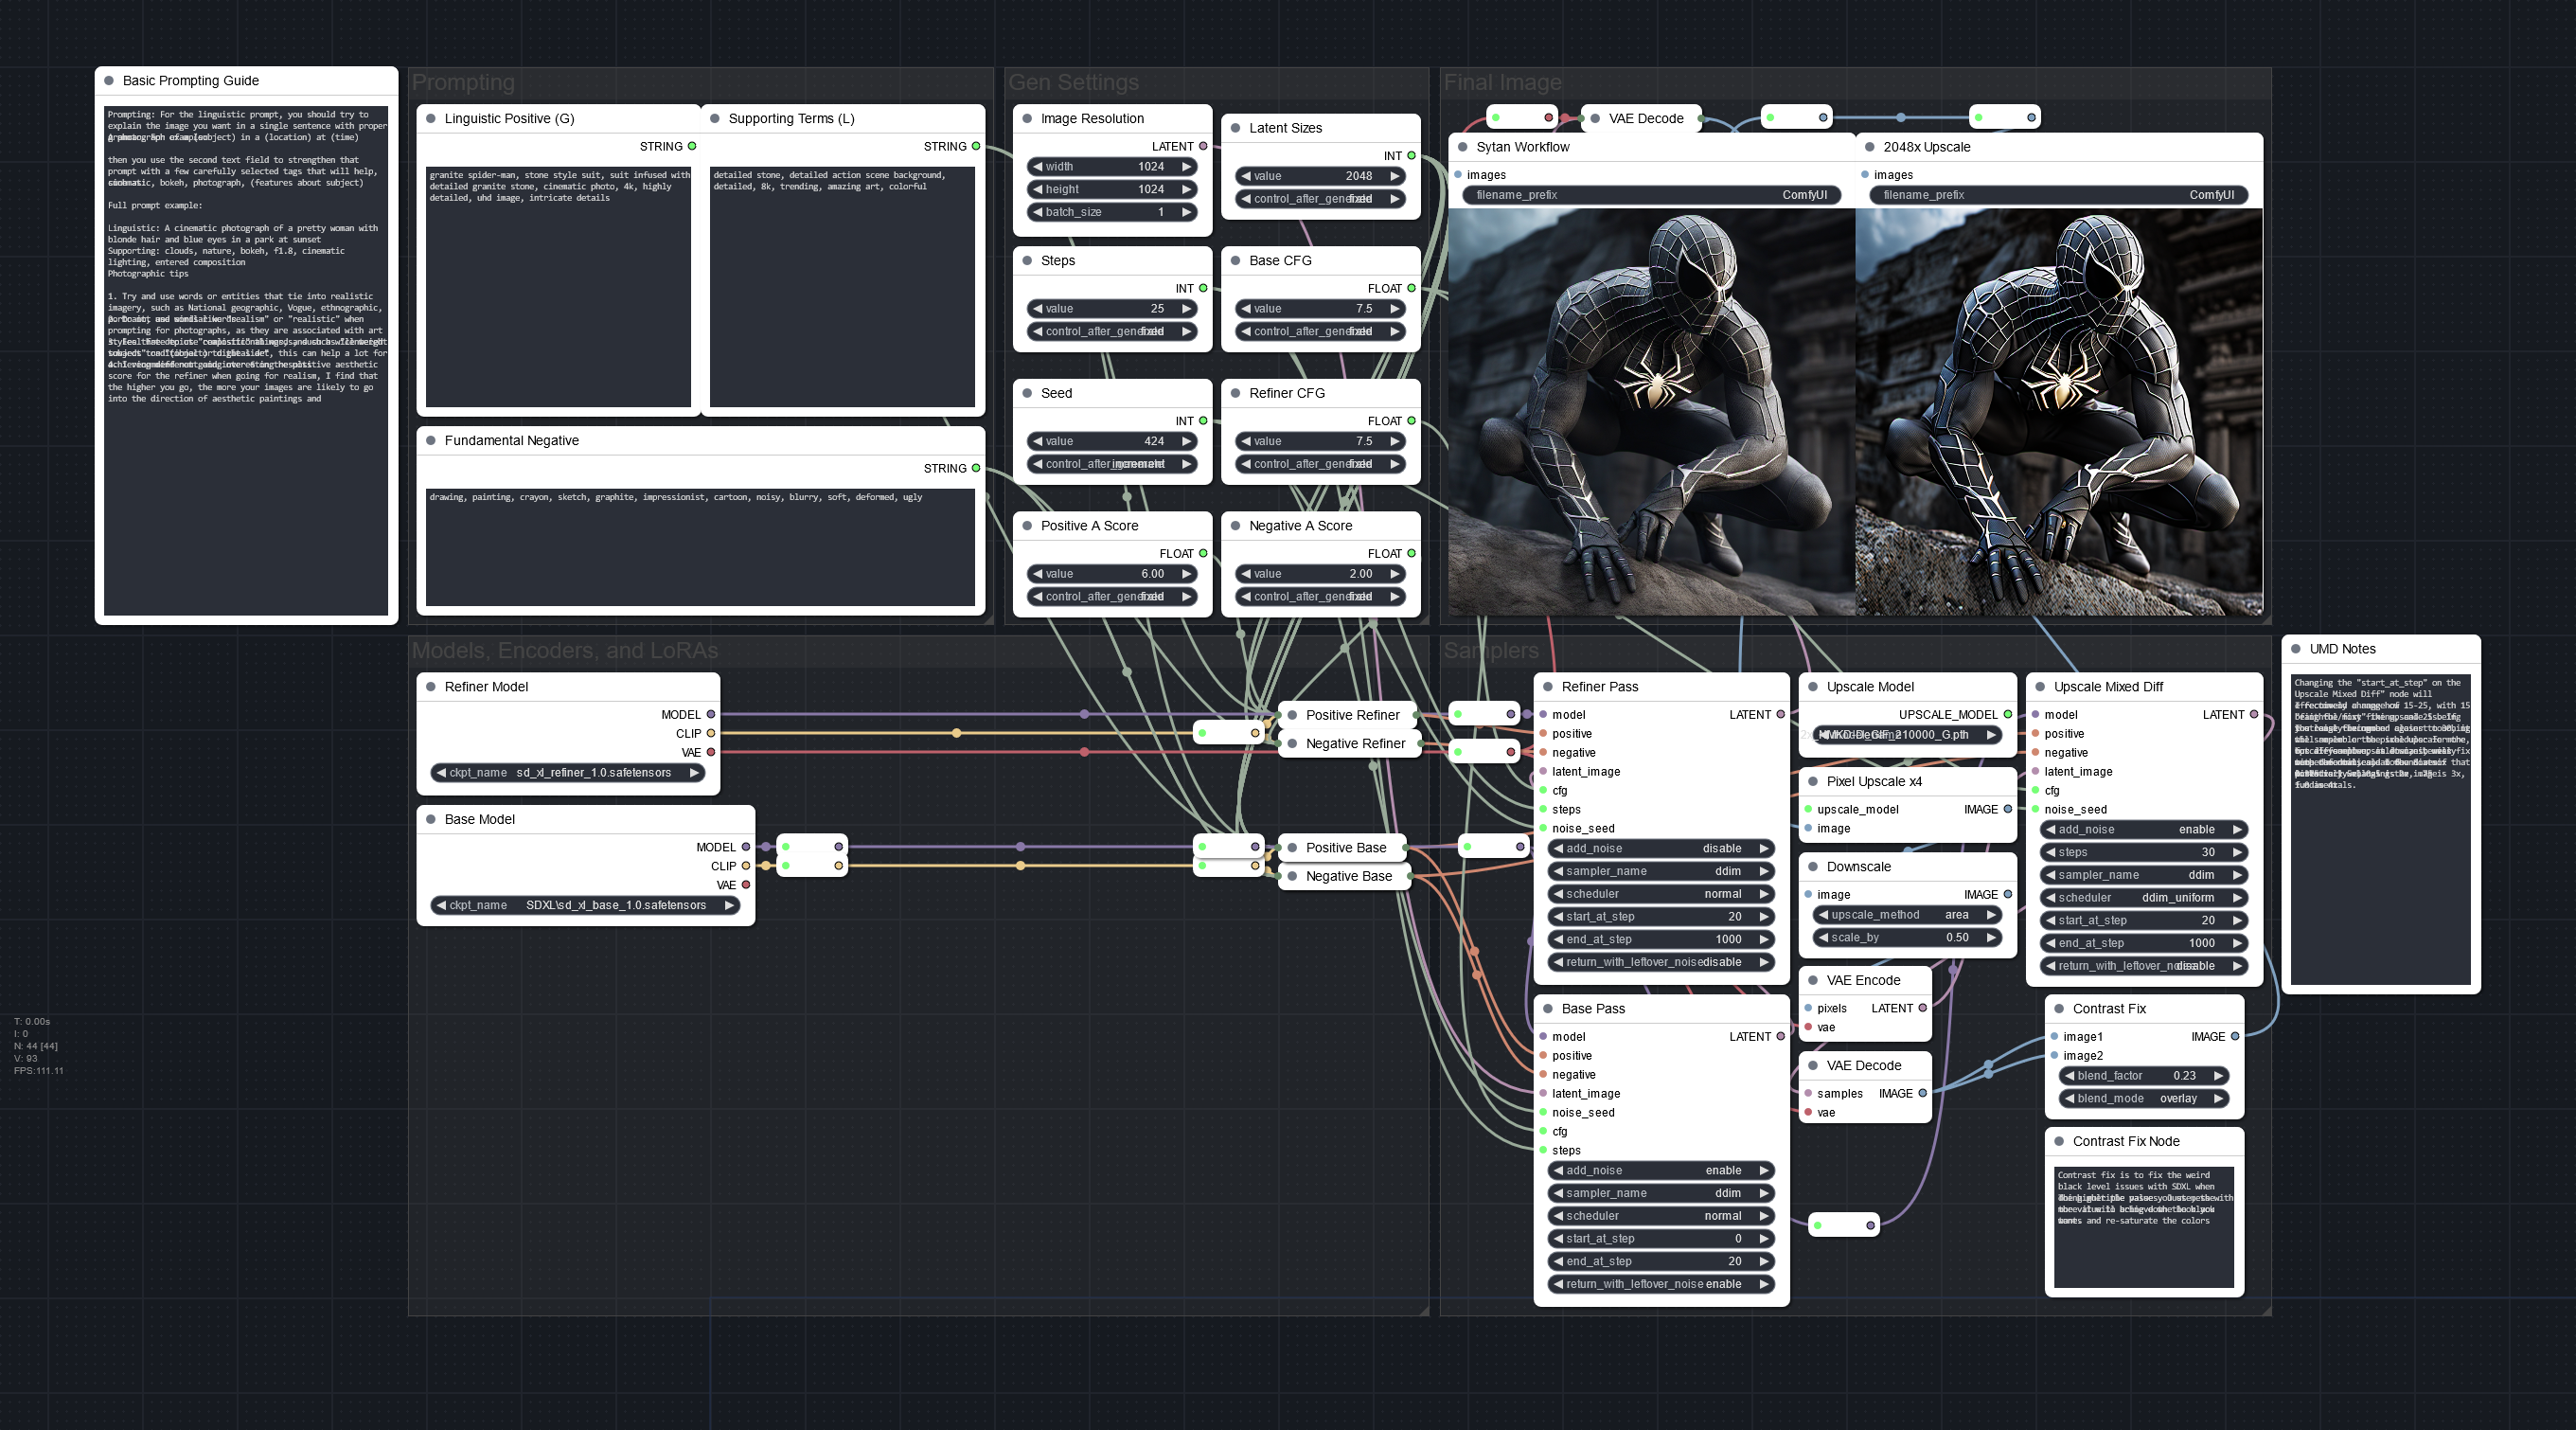
Task: Click the Linguistic Positive prompt text box
Action: [x=558, y=286]
